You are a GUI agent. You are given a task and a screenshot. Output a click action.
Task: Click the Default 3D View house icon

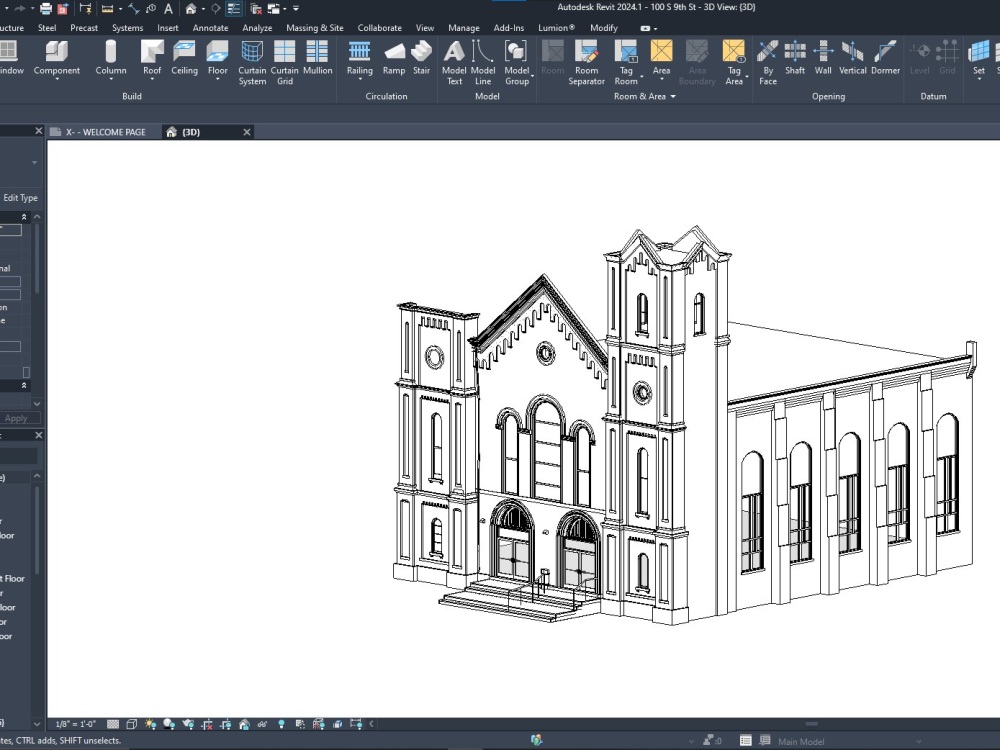click(190, 9)
